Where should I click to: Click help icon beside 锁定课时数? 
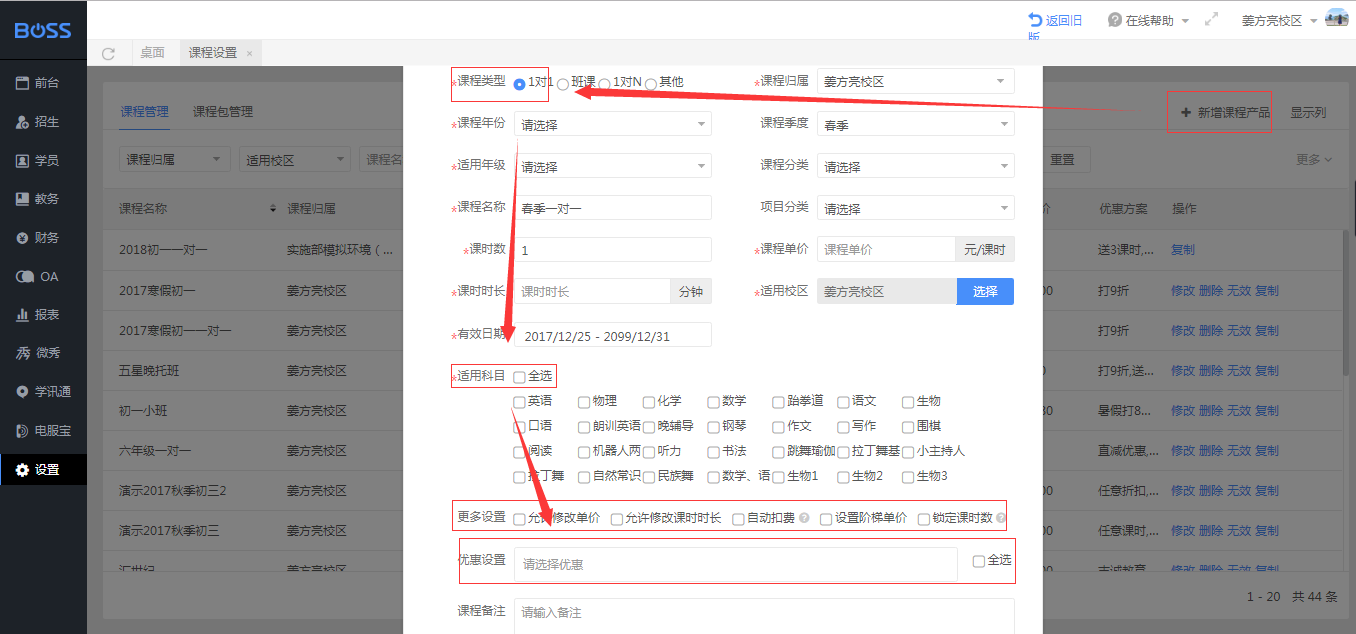click(1001, 518)
